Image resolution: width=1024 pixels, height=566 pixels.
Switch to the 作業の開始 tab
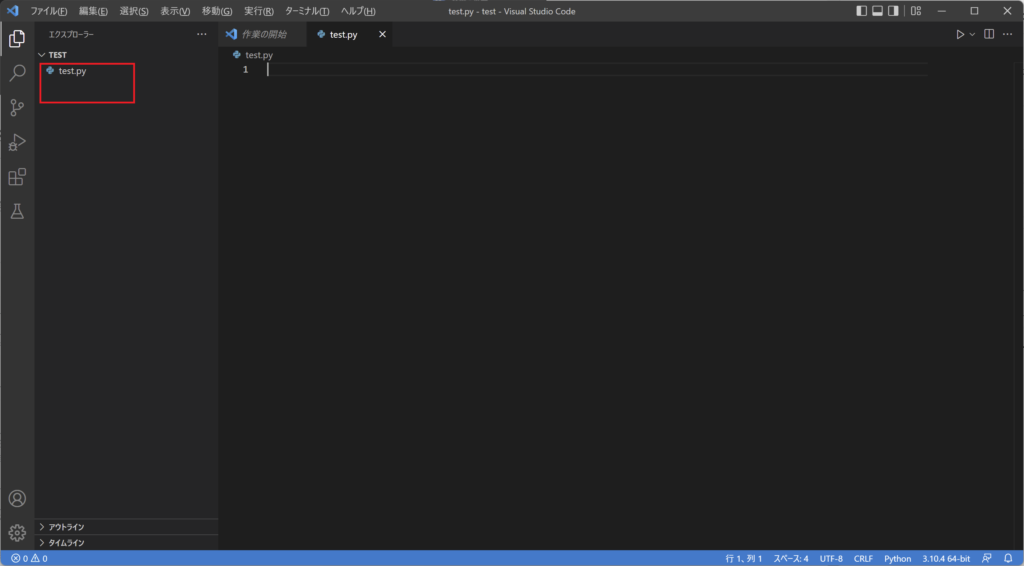(263, 35)
